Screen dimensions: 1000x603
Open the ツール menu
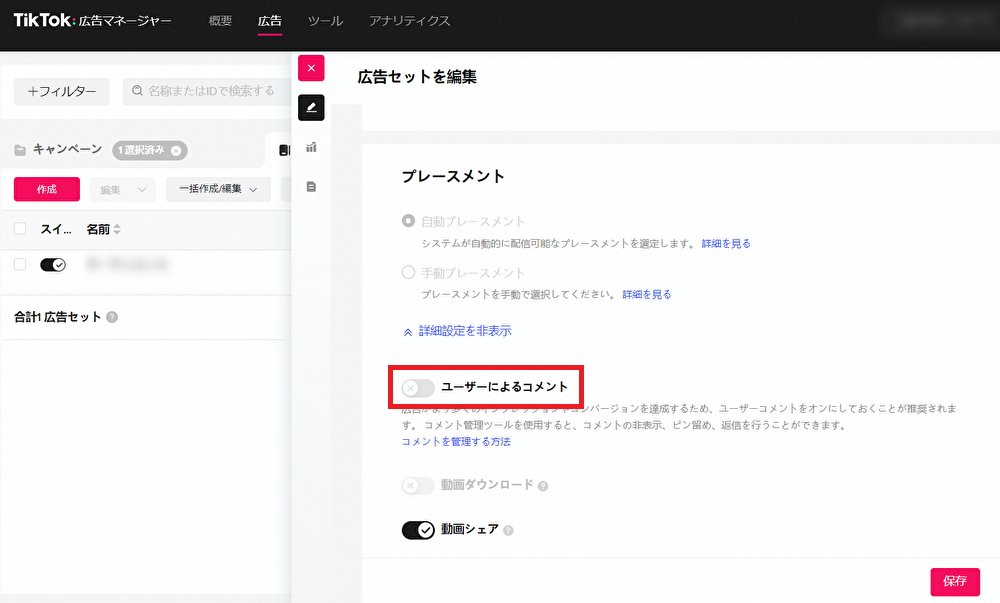(x=325, y=21)
